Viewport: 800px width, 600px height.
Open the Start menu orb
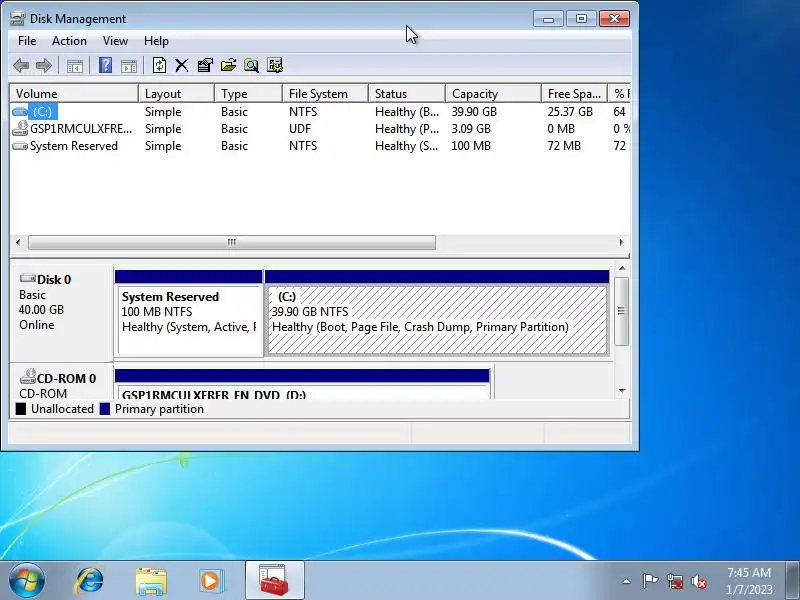tap(27, 581)
